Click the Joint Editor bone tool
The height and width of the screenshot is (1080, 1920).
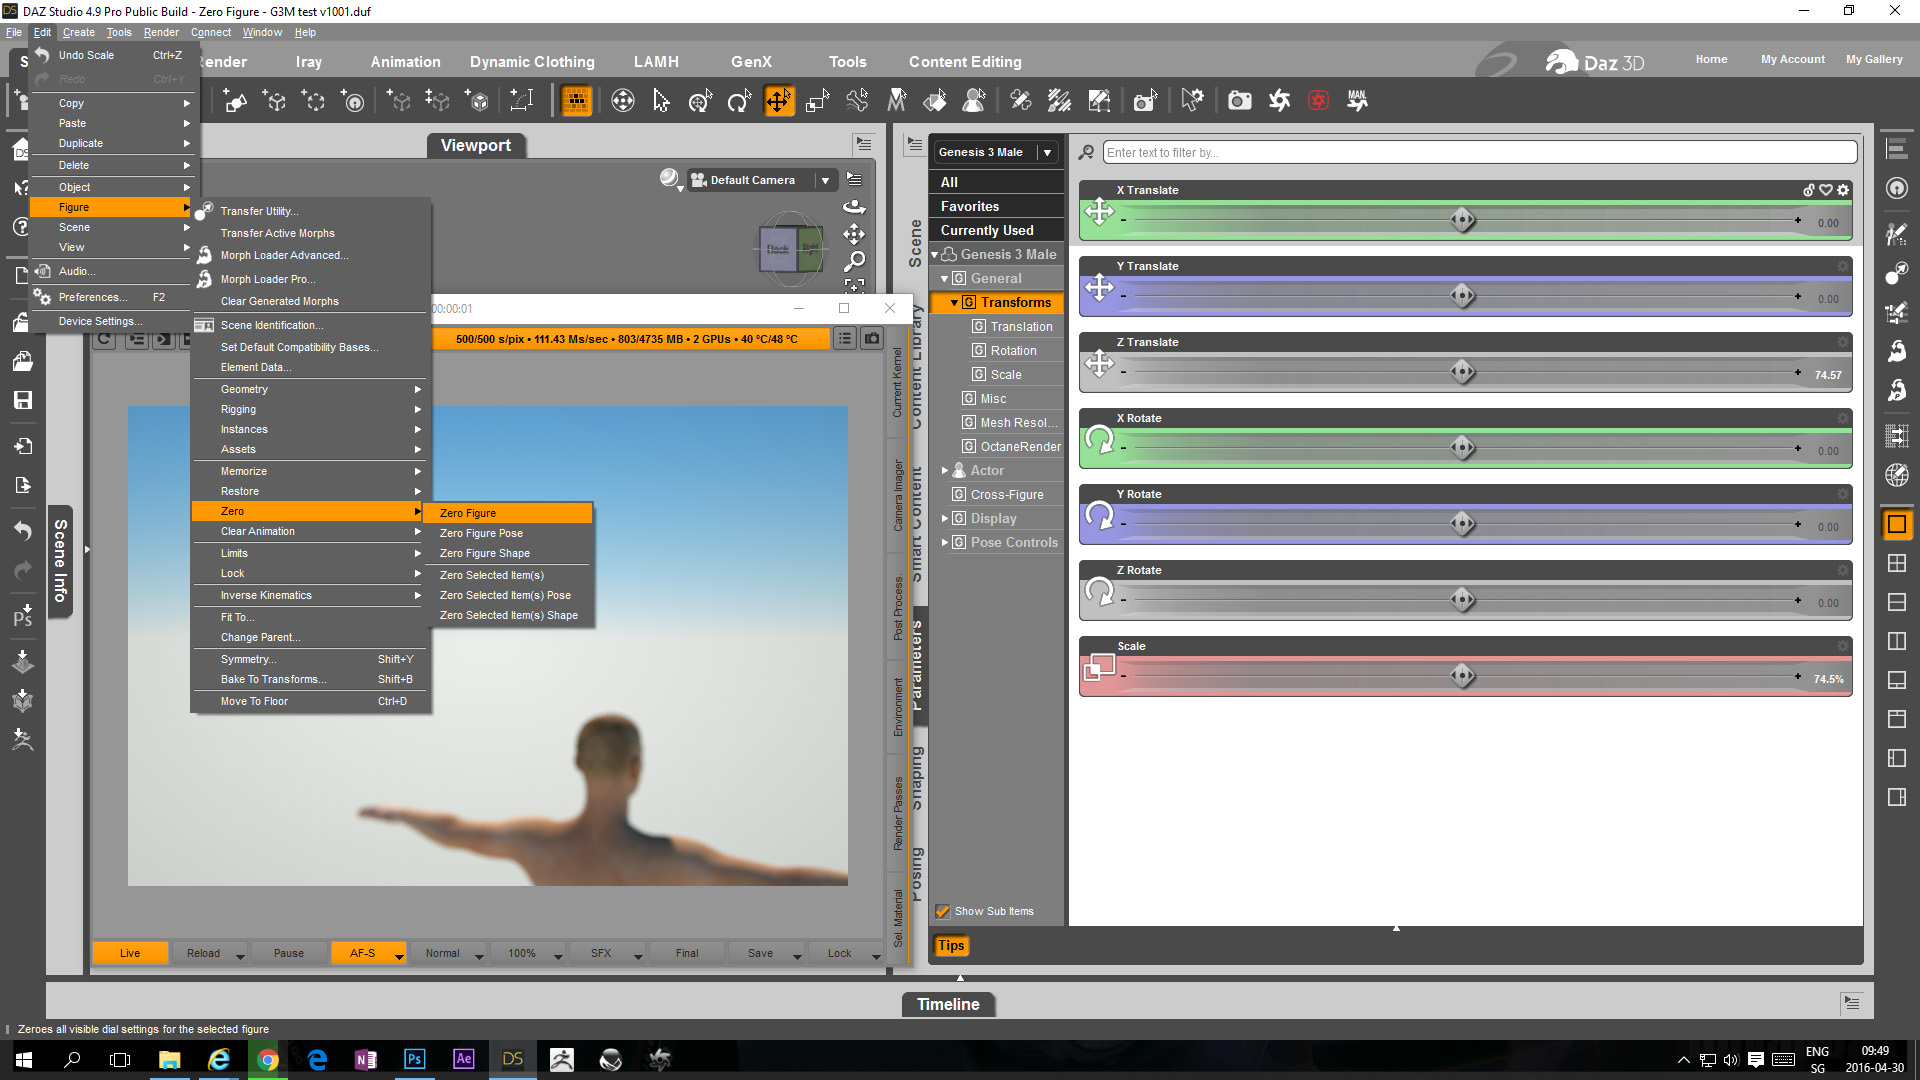tap(857, 101)
